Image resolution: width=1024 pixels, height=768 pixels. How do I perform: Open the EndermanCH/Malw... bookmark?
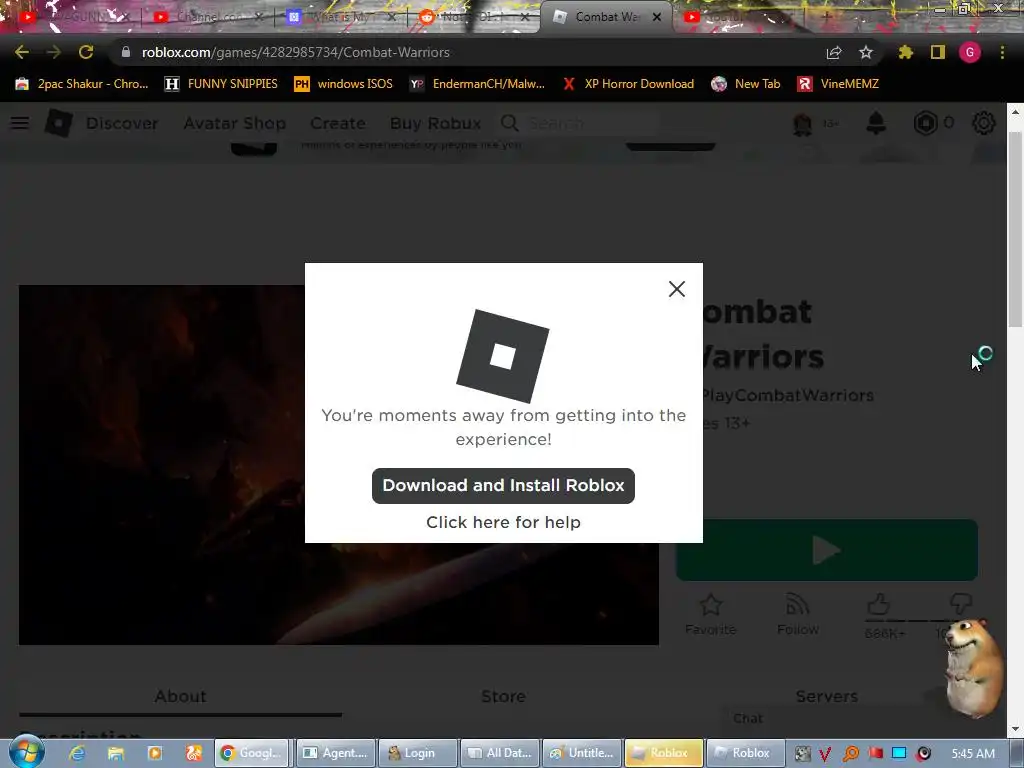477,84
